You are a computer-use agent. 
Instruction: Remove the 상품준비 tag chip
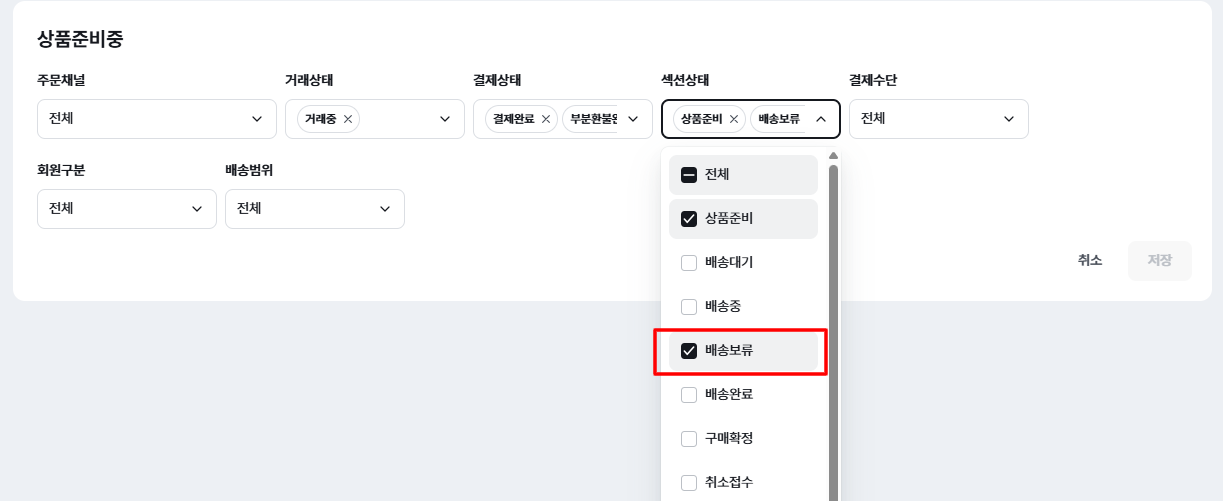[734, 119]
